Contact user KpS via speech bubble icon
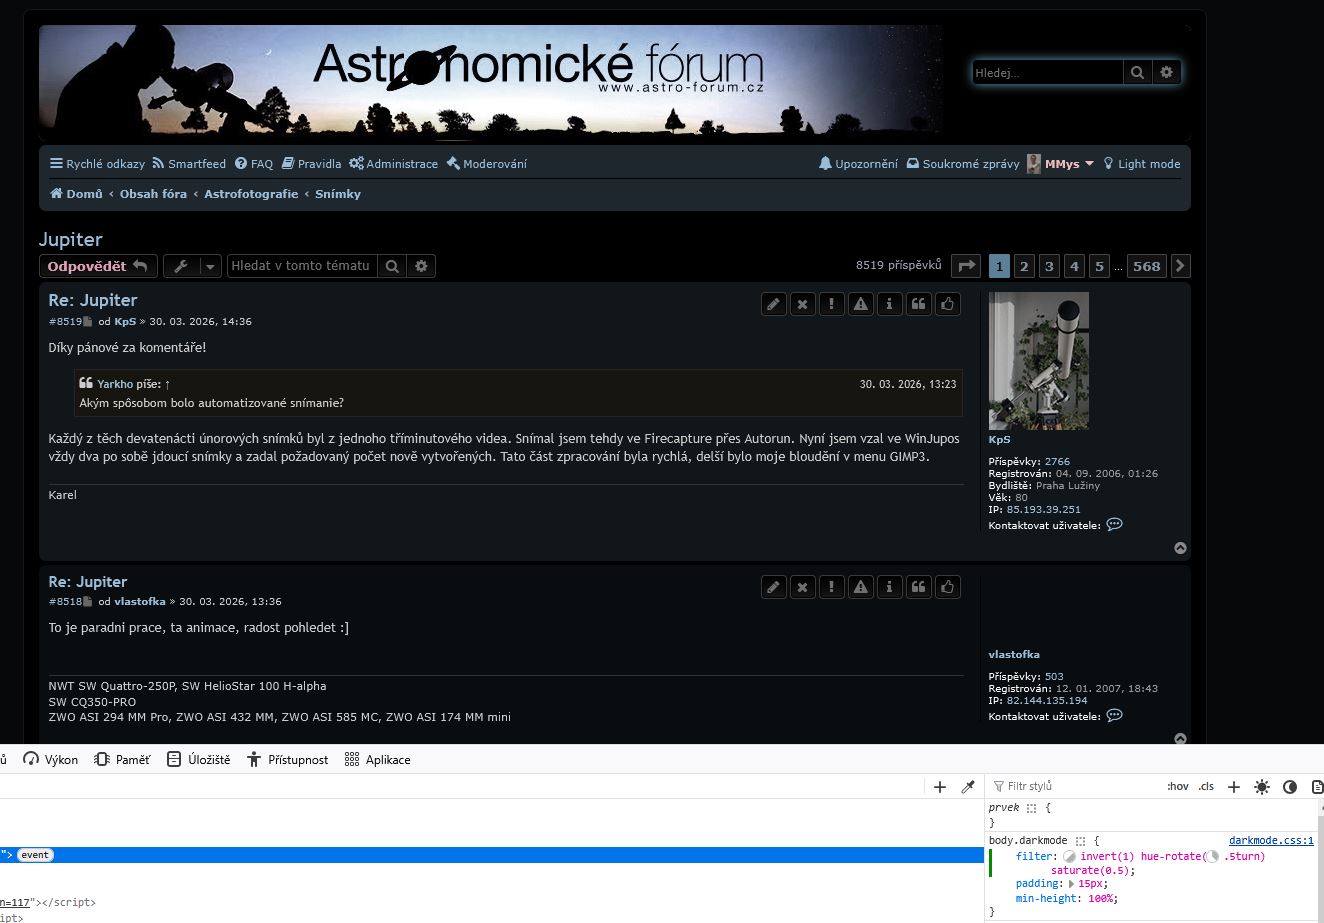Screen dimensions: 1324x923 [x=1115, y=525]
